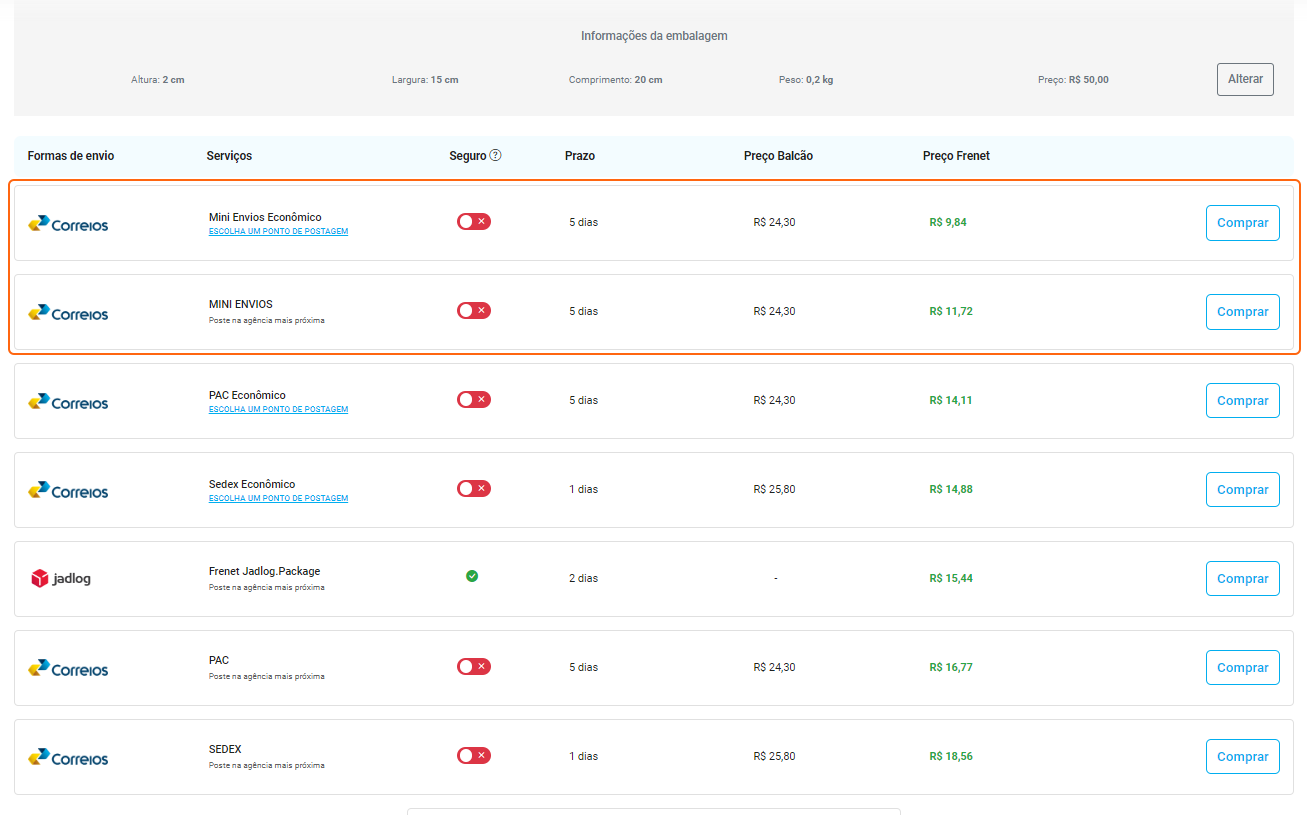Click Correios logo in the PAC row
This screenshot has height=815, width=1307.
click(x=68, y=669)
